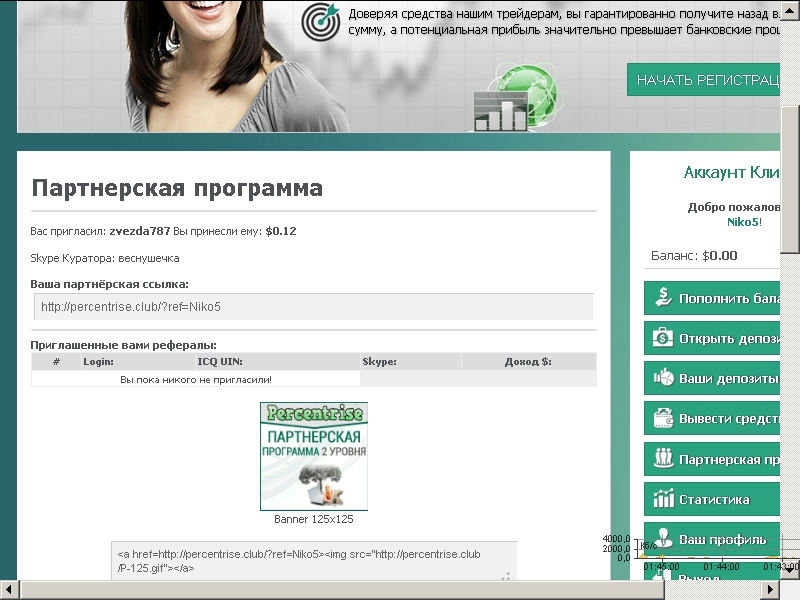Click the horizontal scrollbar left arrow
The image size is (800, 600).
10,590
